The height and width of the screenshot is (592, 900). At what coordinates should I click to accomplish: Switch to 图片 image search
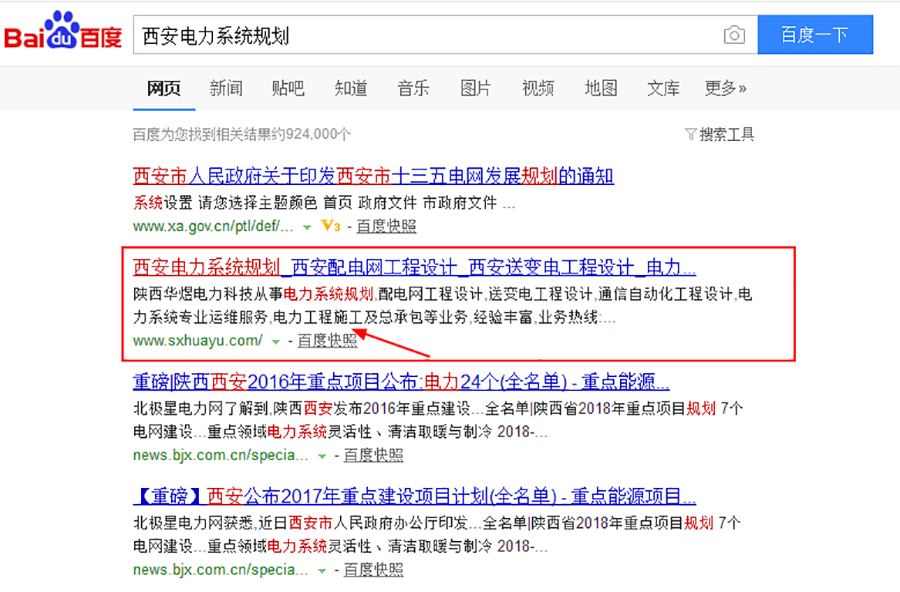coord(475,88)
